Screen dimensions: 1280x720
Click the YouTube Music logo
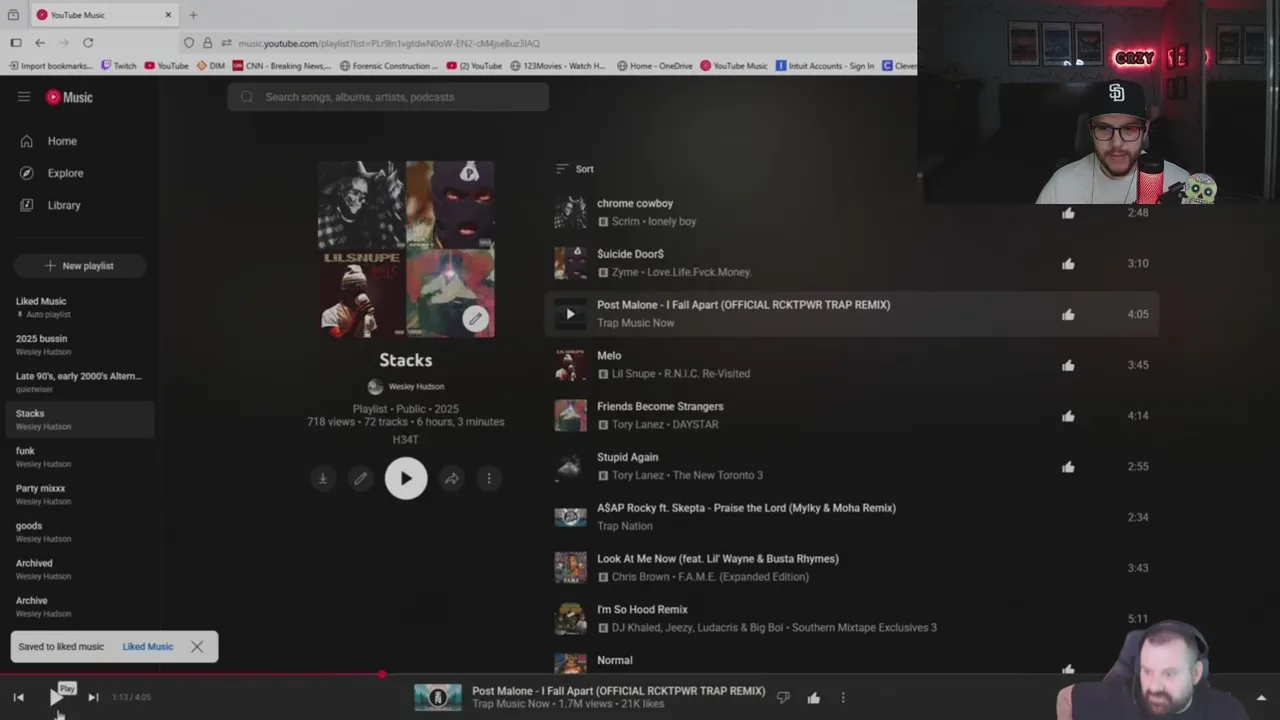69,97
